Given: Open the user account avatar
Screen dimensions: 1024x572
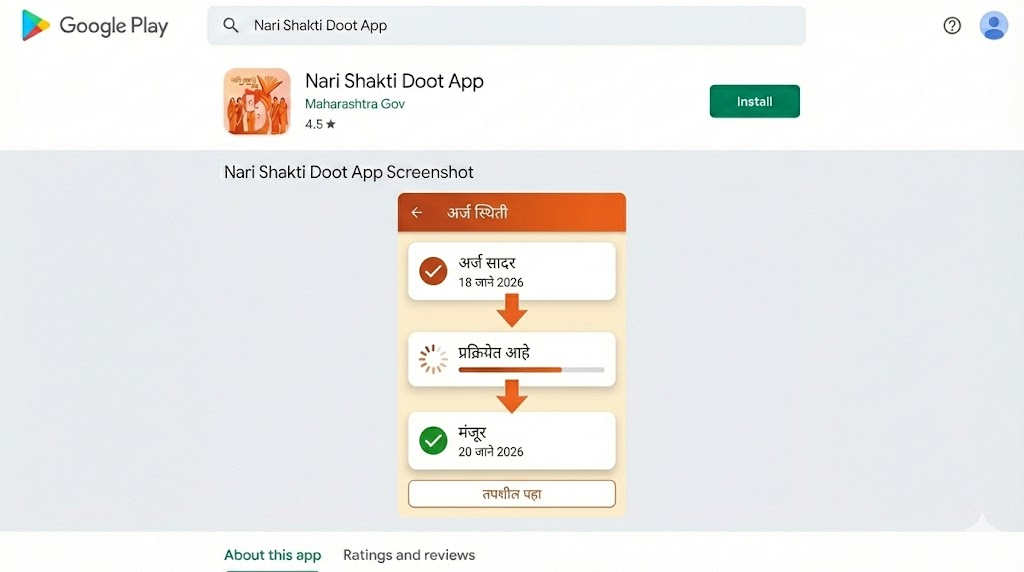Looking at the screenshot, I should [x=993, y=26].
